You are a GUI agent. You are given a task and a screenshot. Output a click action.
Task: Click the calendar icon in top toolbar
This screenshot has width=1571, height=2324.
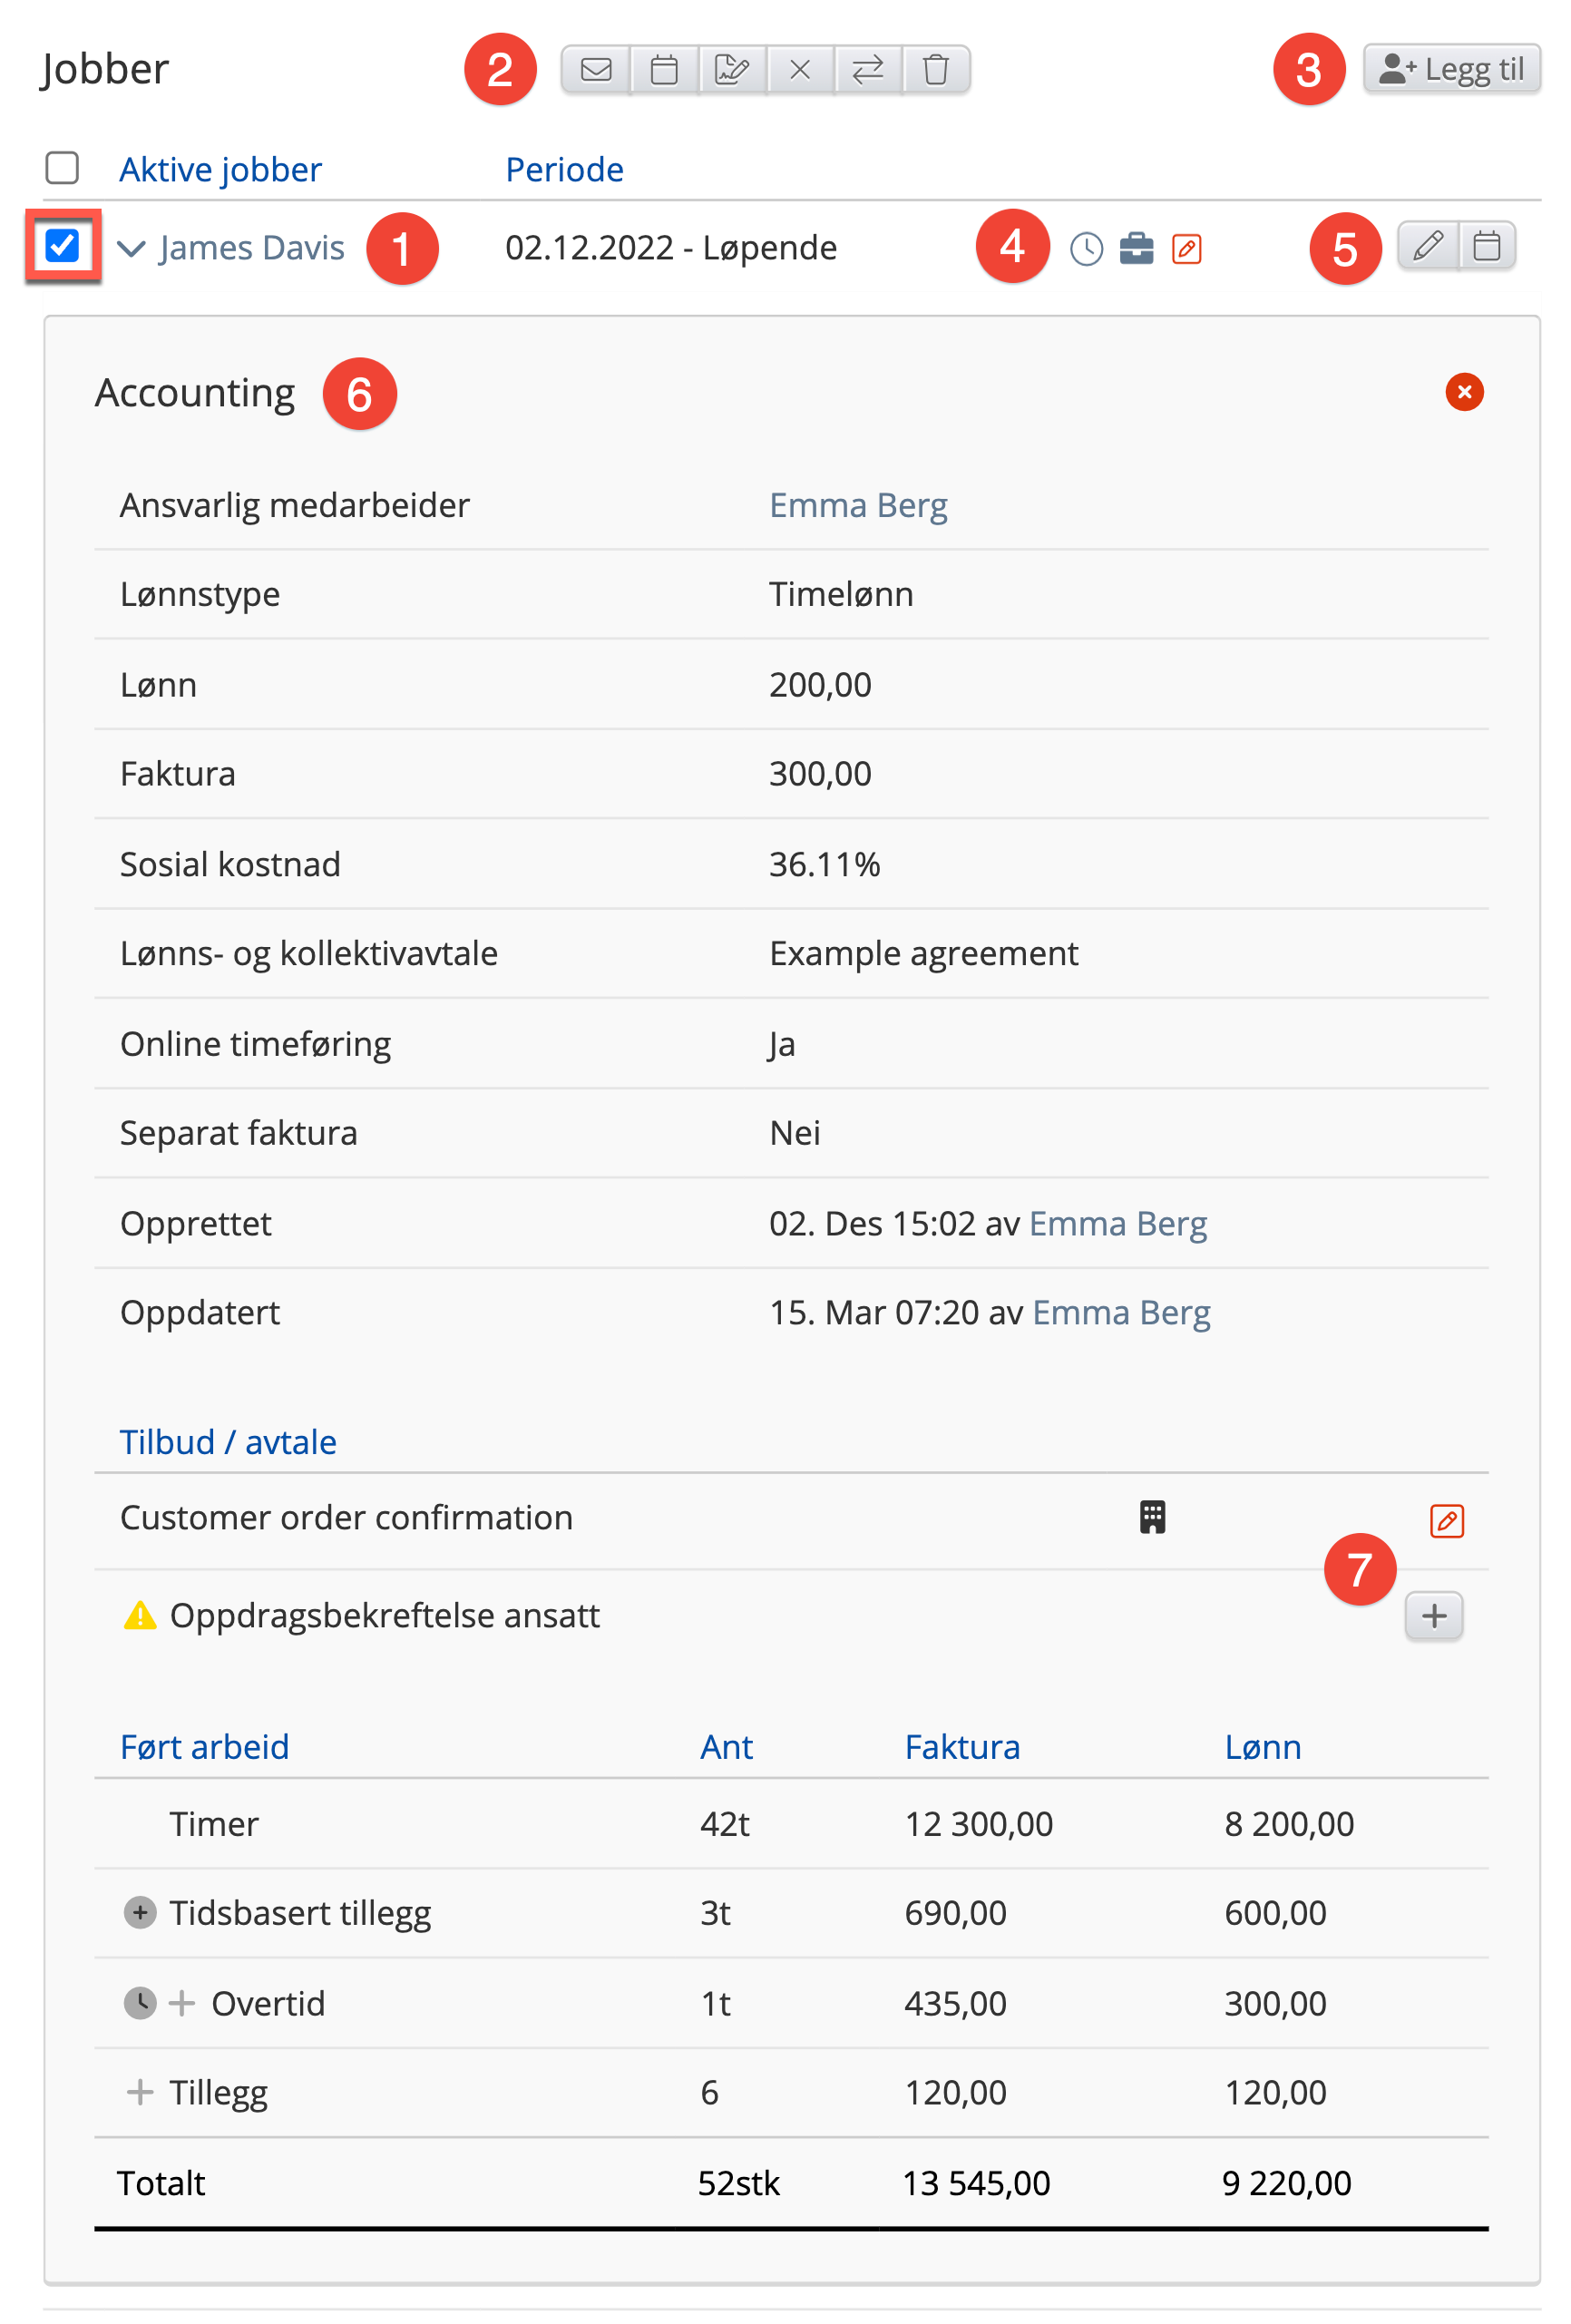[x=664, y=70]
